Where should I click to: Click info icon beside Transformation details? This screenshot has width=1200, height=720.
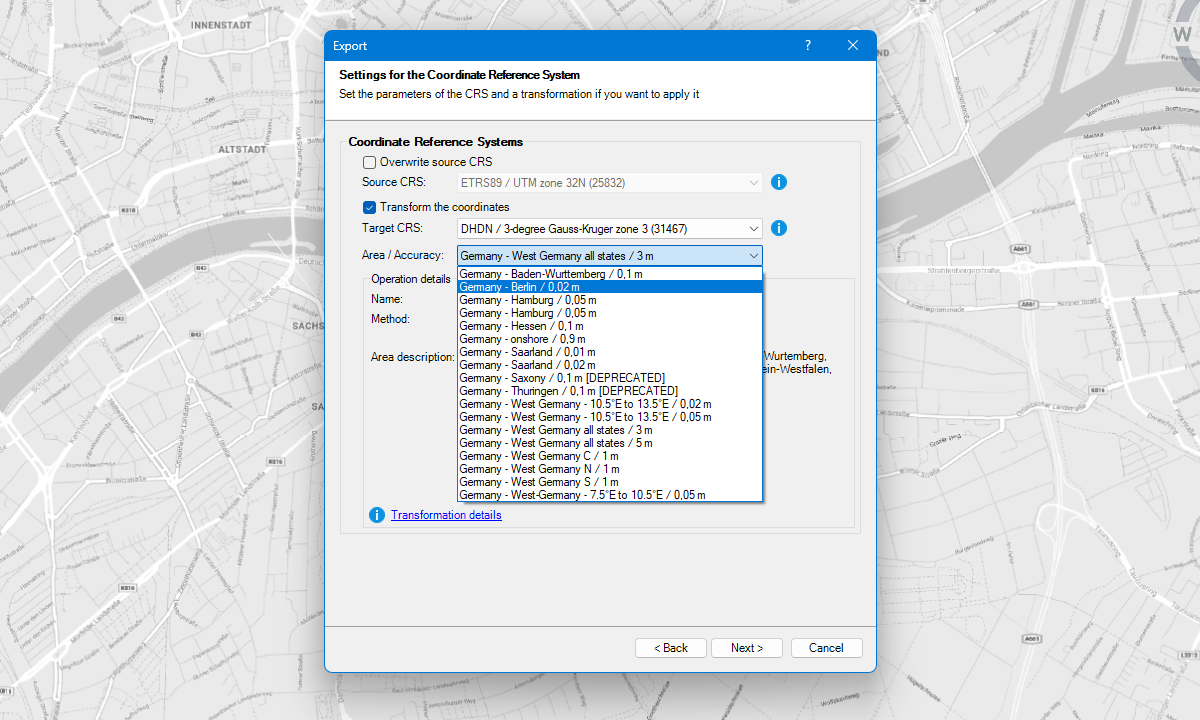[377, 515]
